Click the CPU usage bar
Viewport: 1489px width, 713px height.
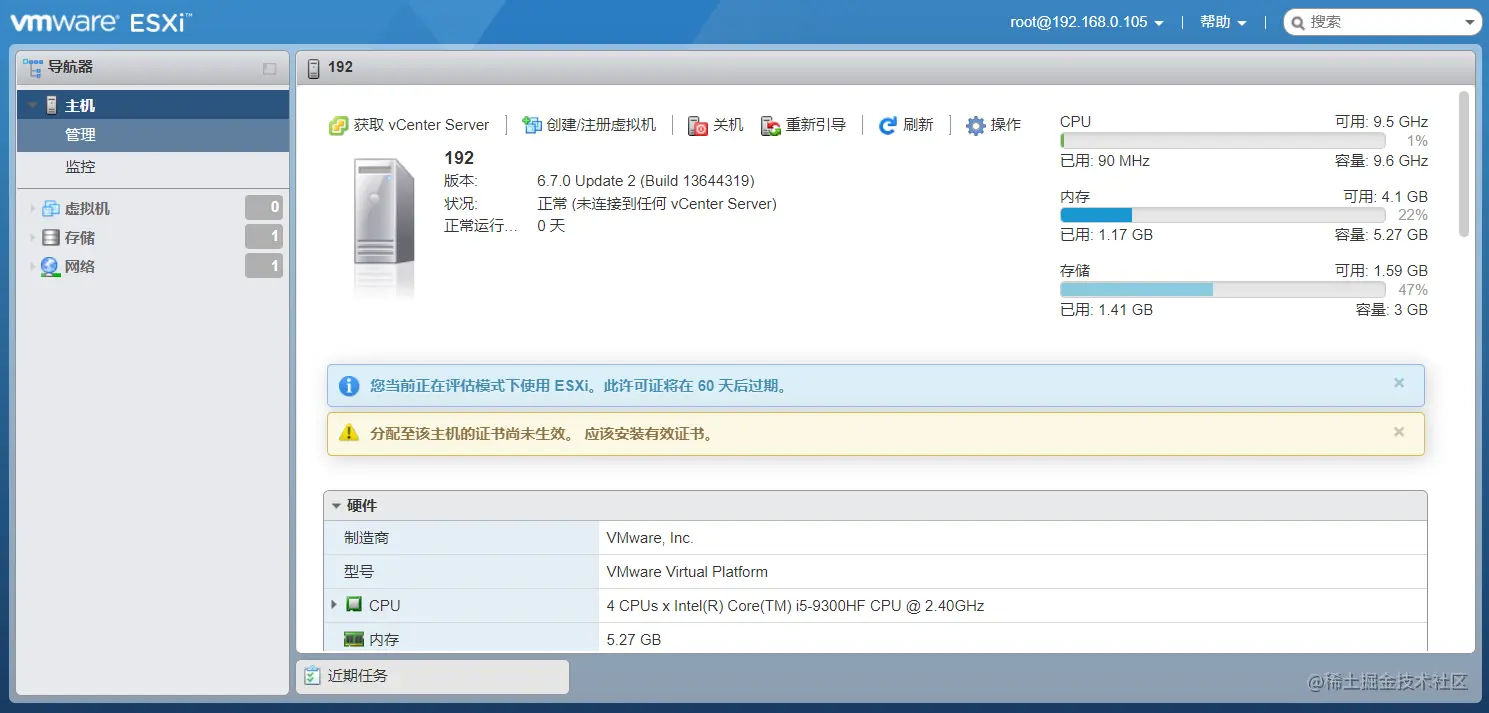click(1222, 141)
